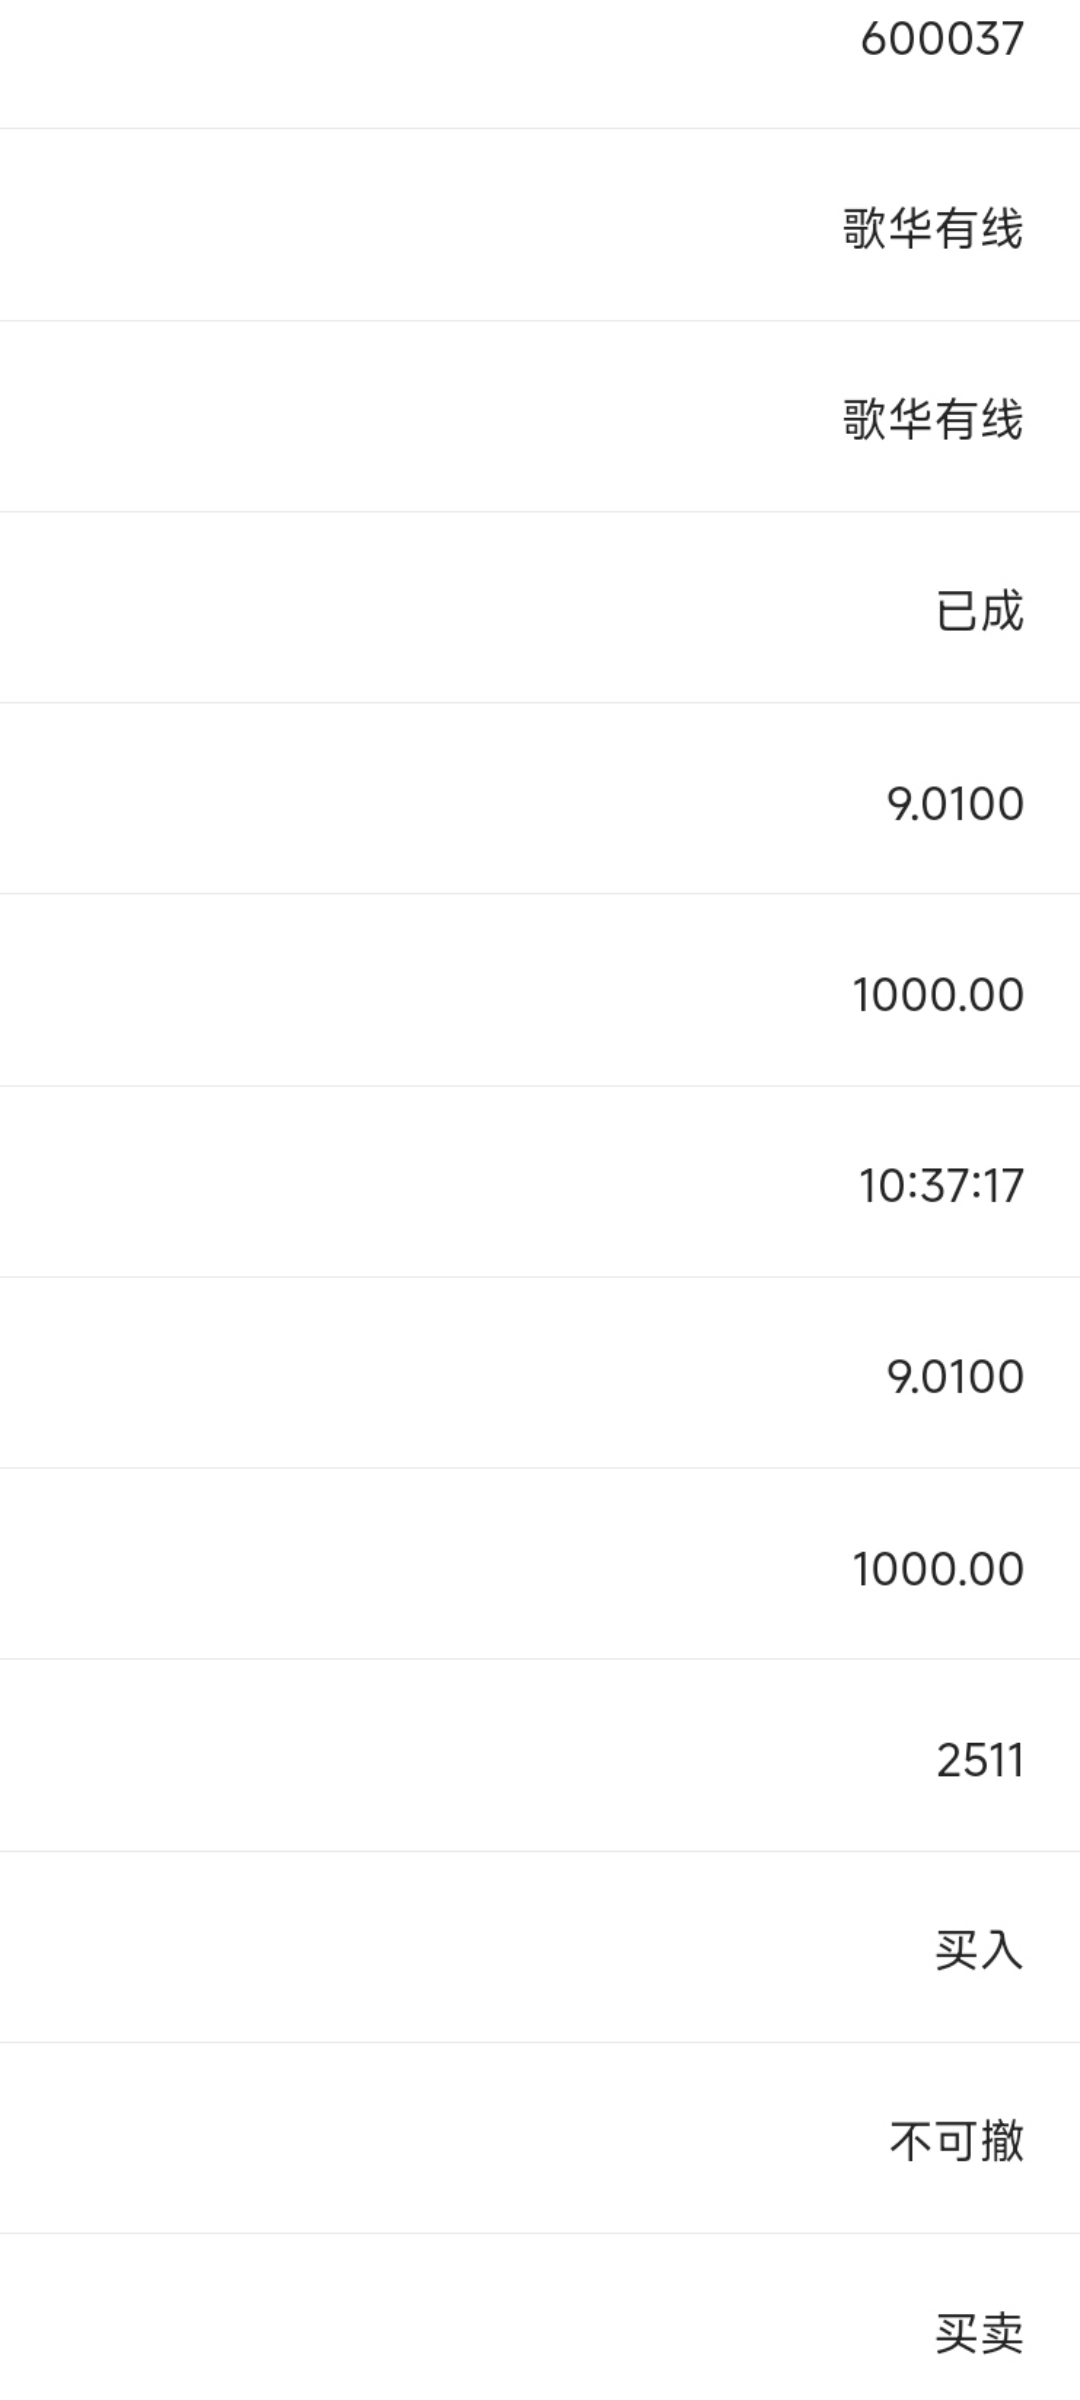Tap the 1000.00 quantity above the 10:37:17 time
This screenshot has width=1080, height=2400.
pyautogui.click(x=938, y=995)
